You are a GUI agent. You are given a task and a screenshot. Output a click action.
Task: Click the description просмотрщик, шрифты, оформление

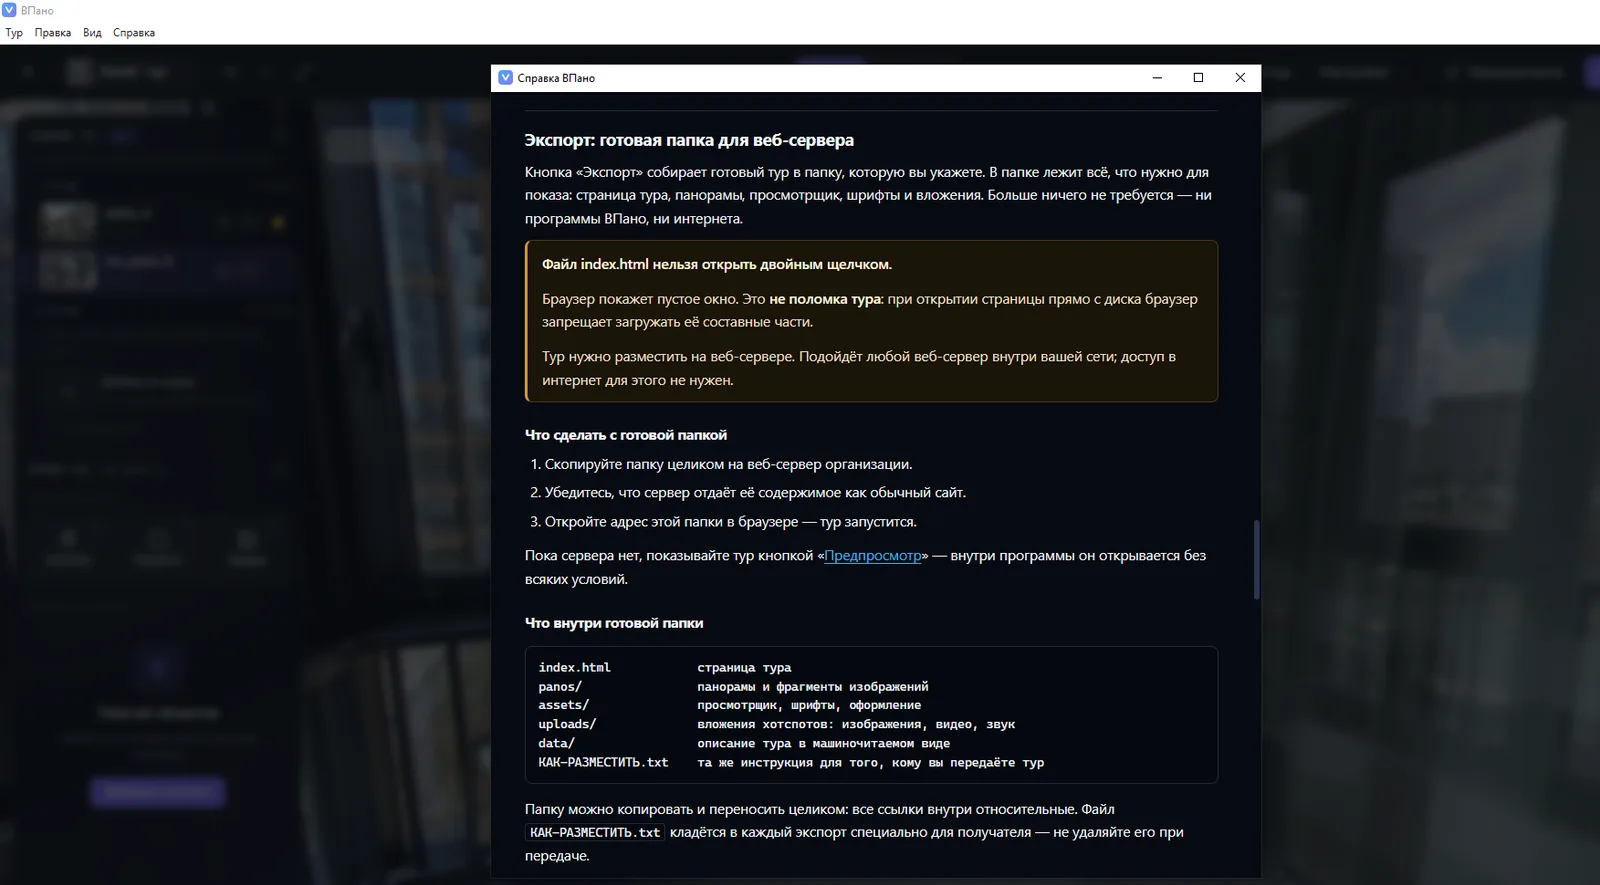(x=809, y=706)
